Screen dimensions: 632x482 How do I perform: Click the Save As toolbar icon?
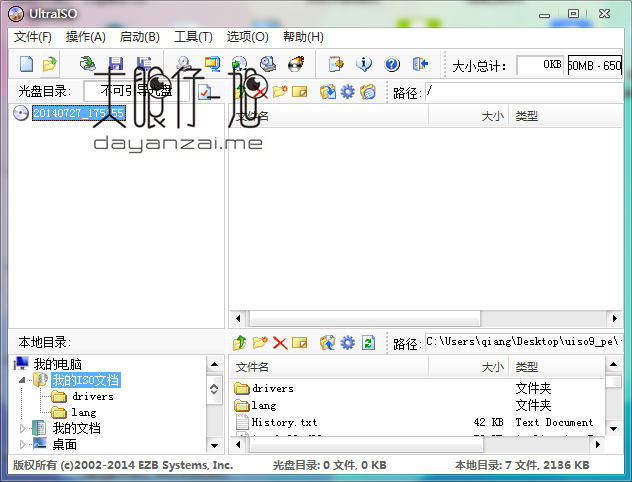[143, 64]
